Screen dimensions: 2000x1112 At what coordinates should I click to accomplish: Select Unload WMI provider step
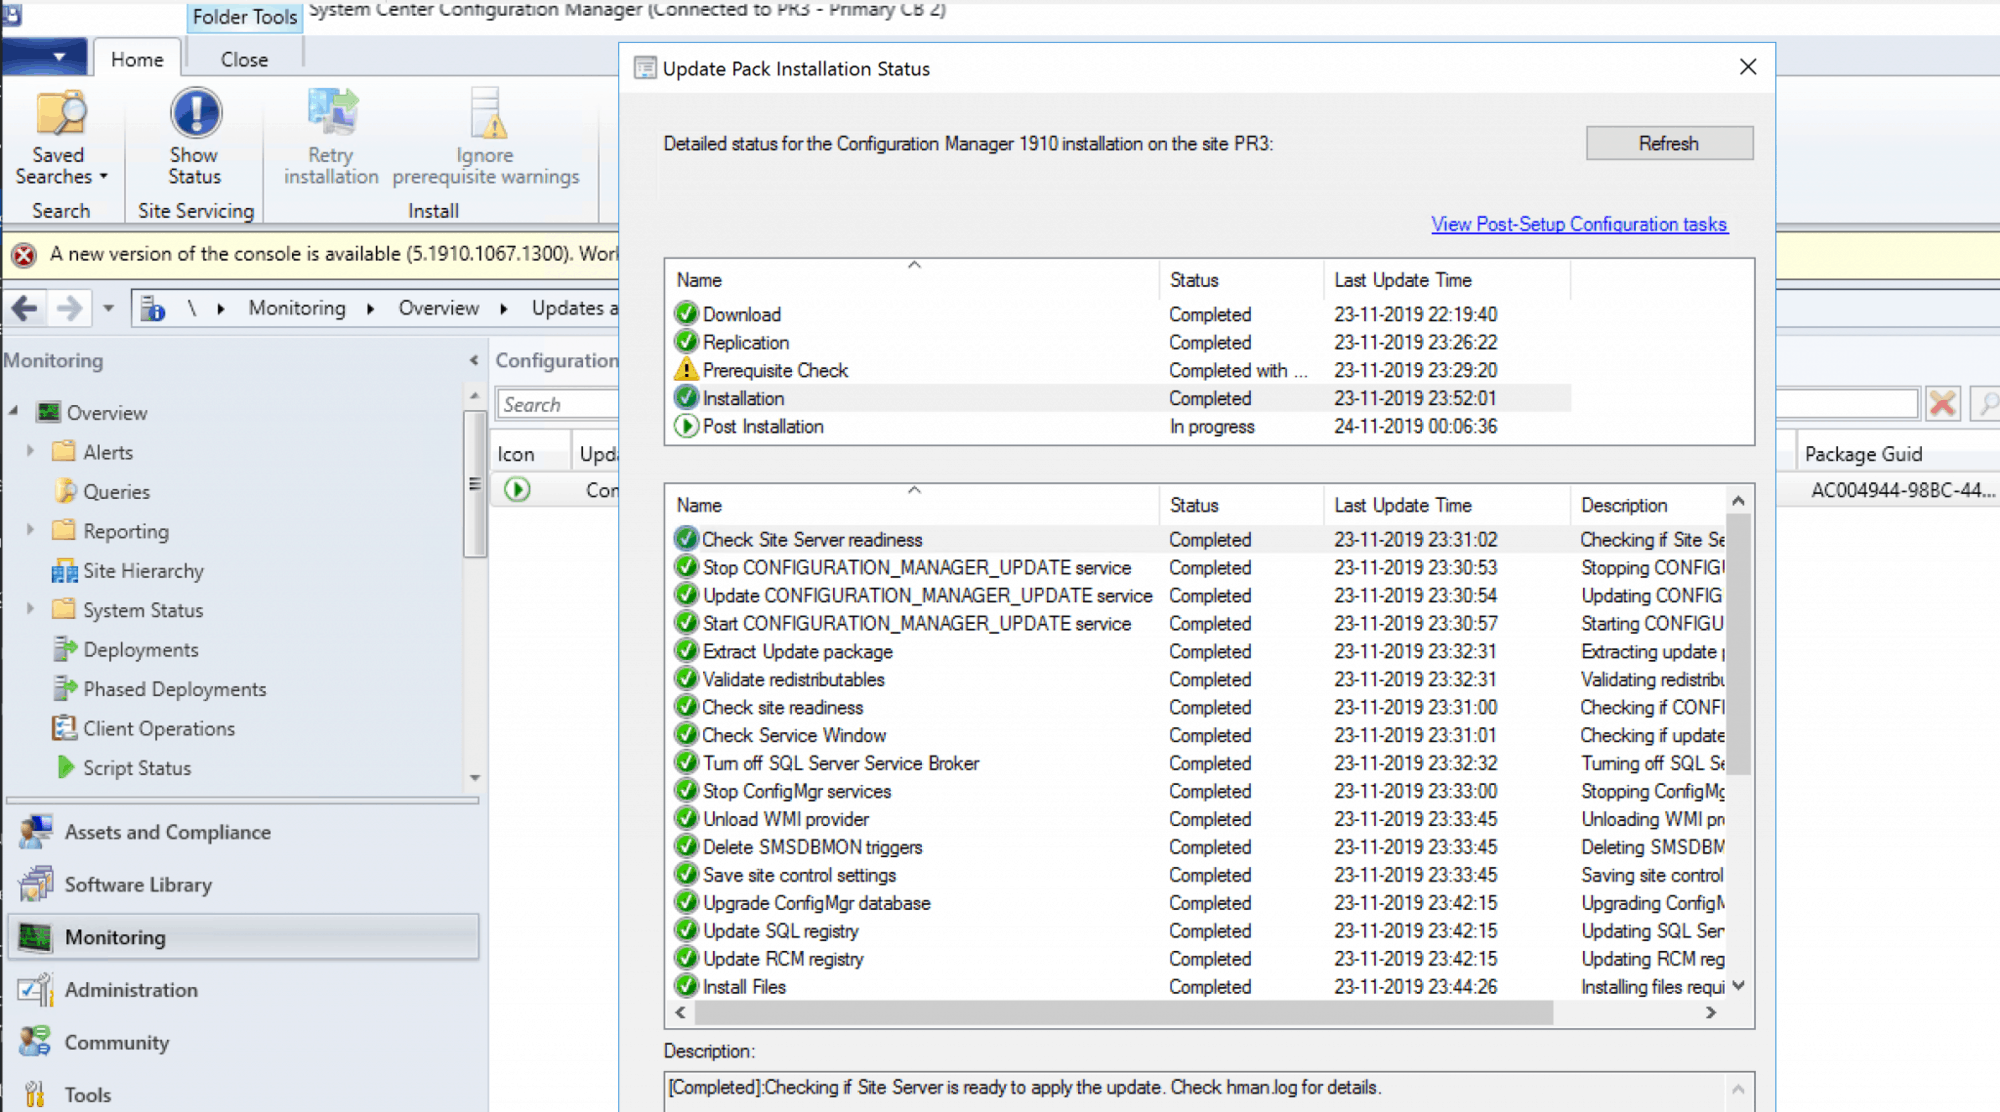click(1198, 819)
